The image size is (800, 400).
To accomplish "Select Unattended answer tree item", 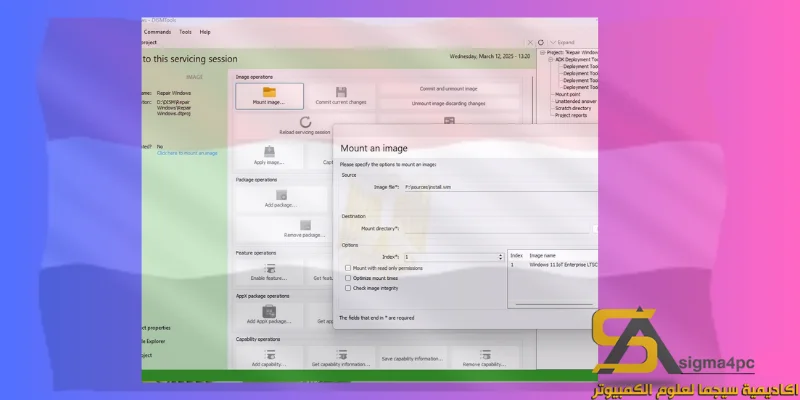I will [576, 102].
